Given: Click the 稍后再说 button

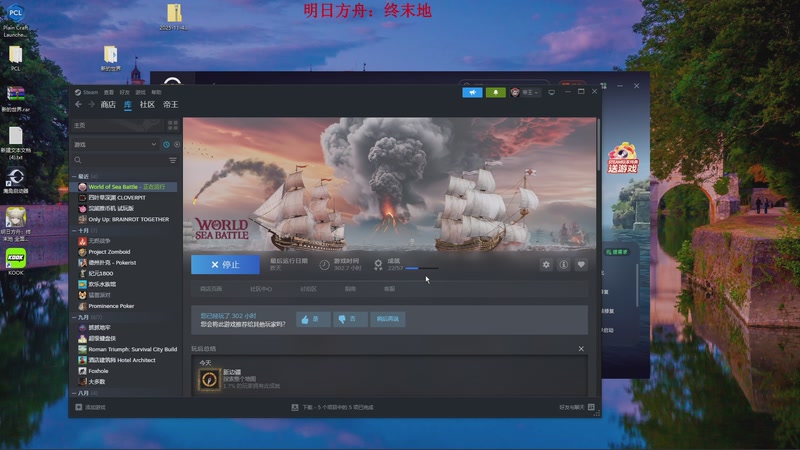Looking at the screenshot, I should 388,319.
